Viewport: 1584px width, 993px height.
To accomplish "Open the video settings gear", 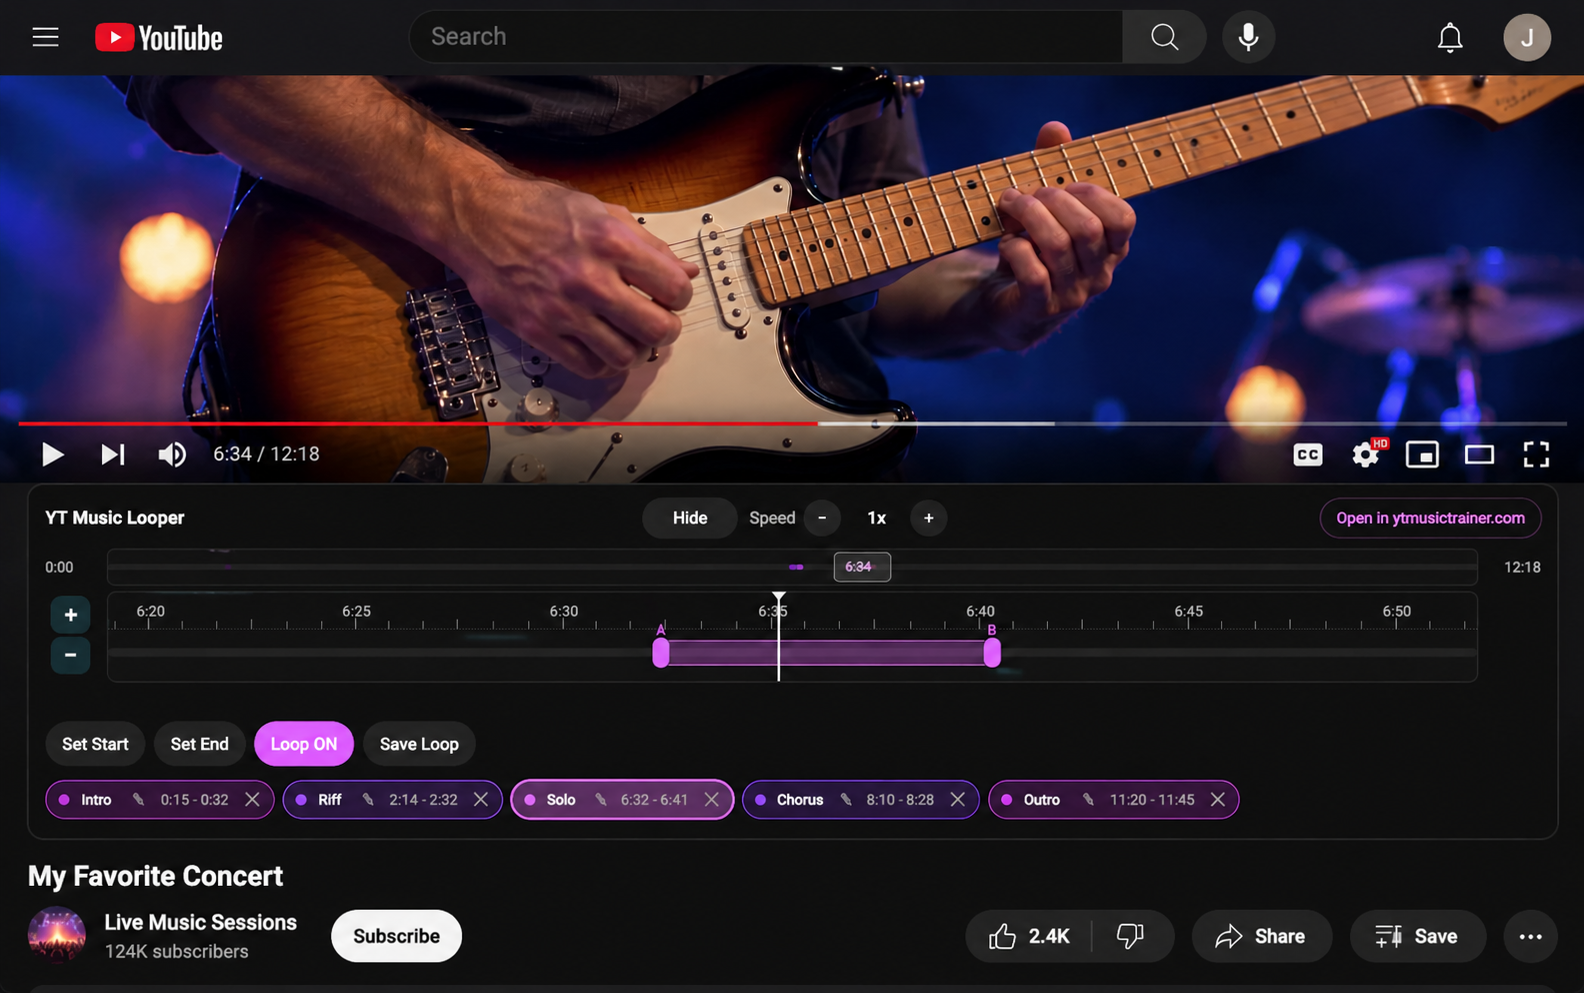I will click(1365, 455).
